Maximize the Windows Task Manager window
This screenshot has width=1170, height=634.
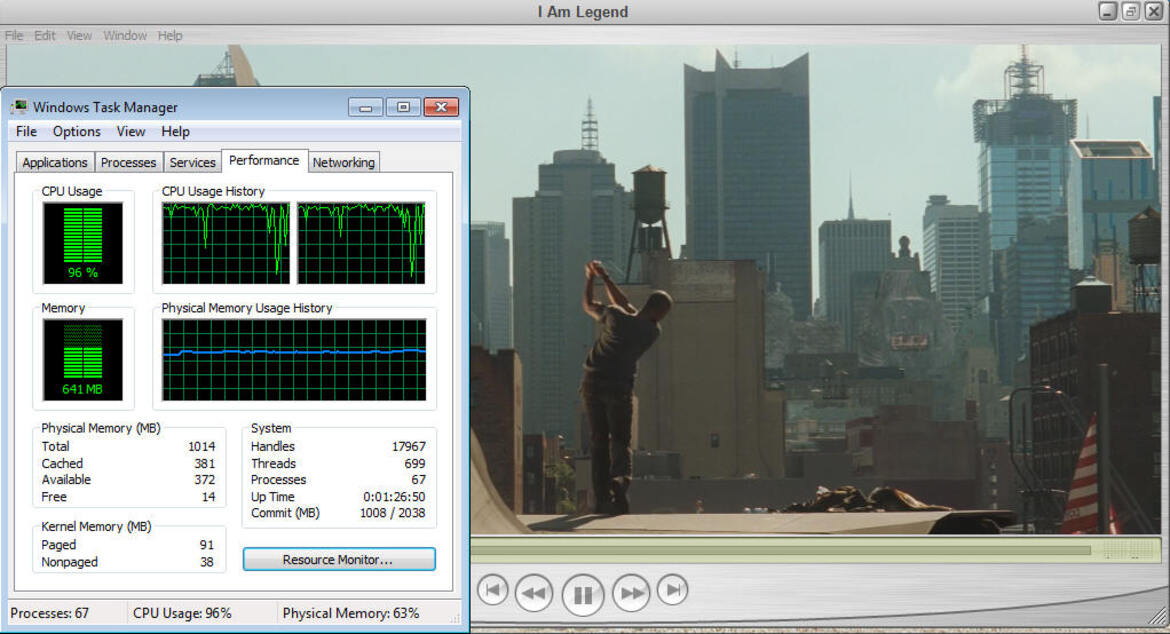coord(403,107)
